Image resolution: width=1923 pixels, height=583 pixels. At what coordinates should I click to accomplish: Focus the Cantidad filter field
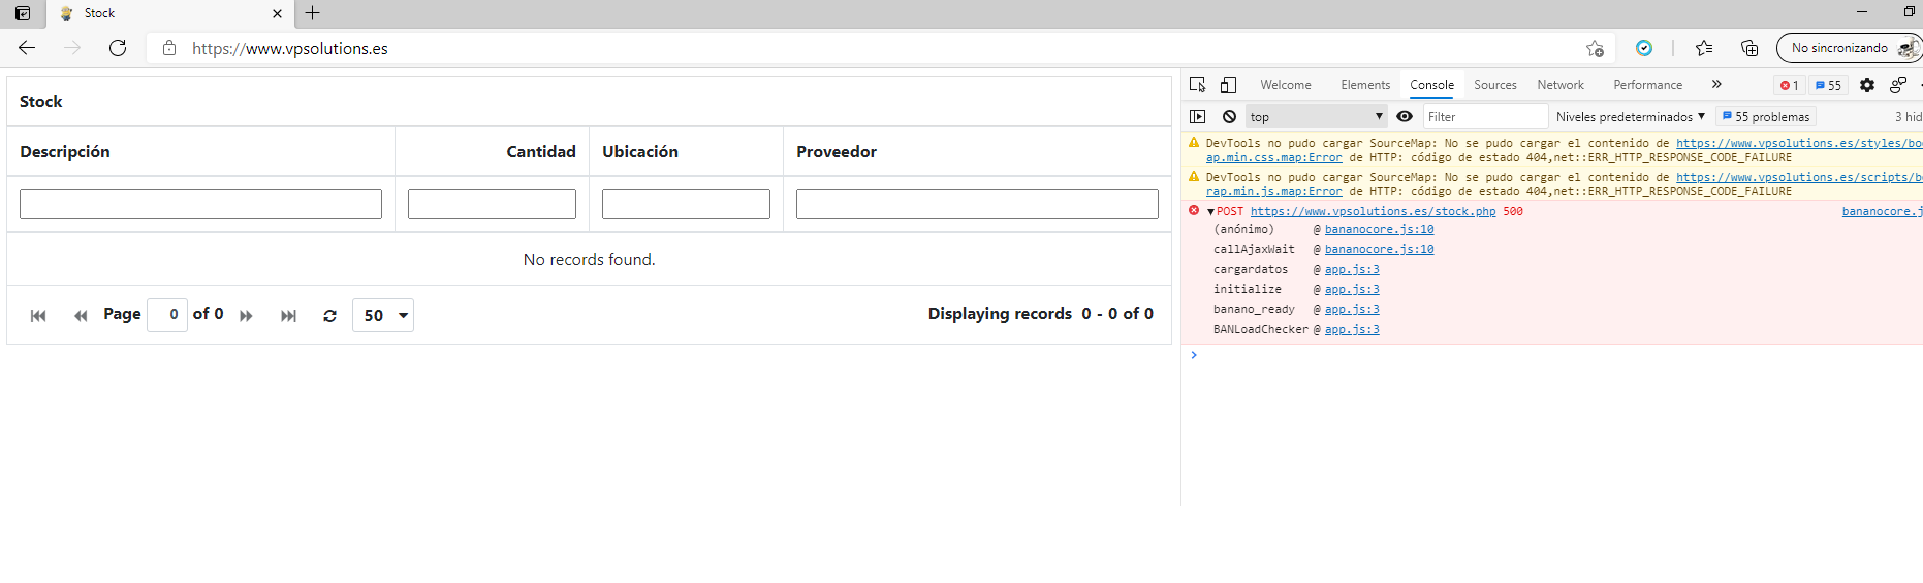pyautogui.click(x=492, y=204)
